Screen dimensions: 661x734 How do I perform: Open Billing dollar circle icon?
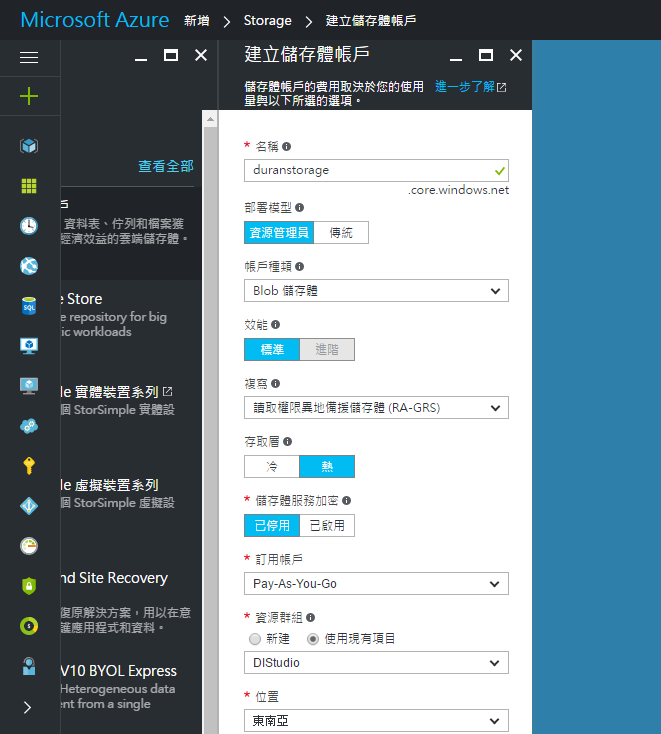29,626
